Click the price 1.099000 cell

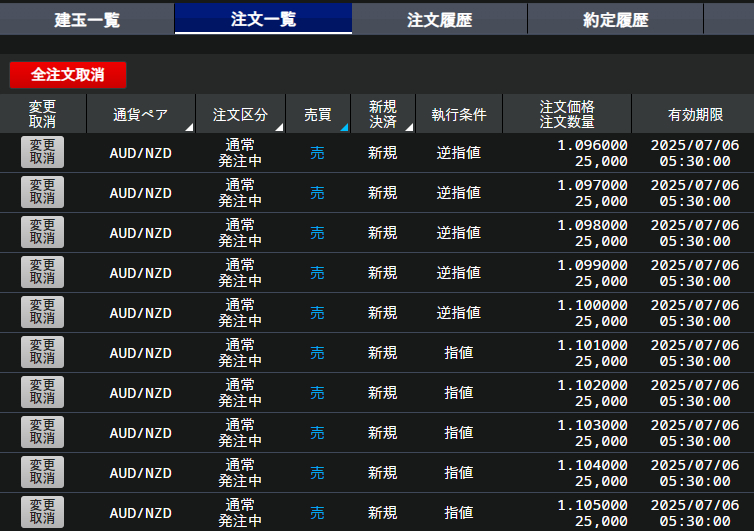coord(592,265)
